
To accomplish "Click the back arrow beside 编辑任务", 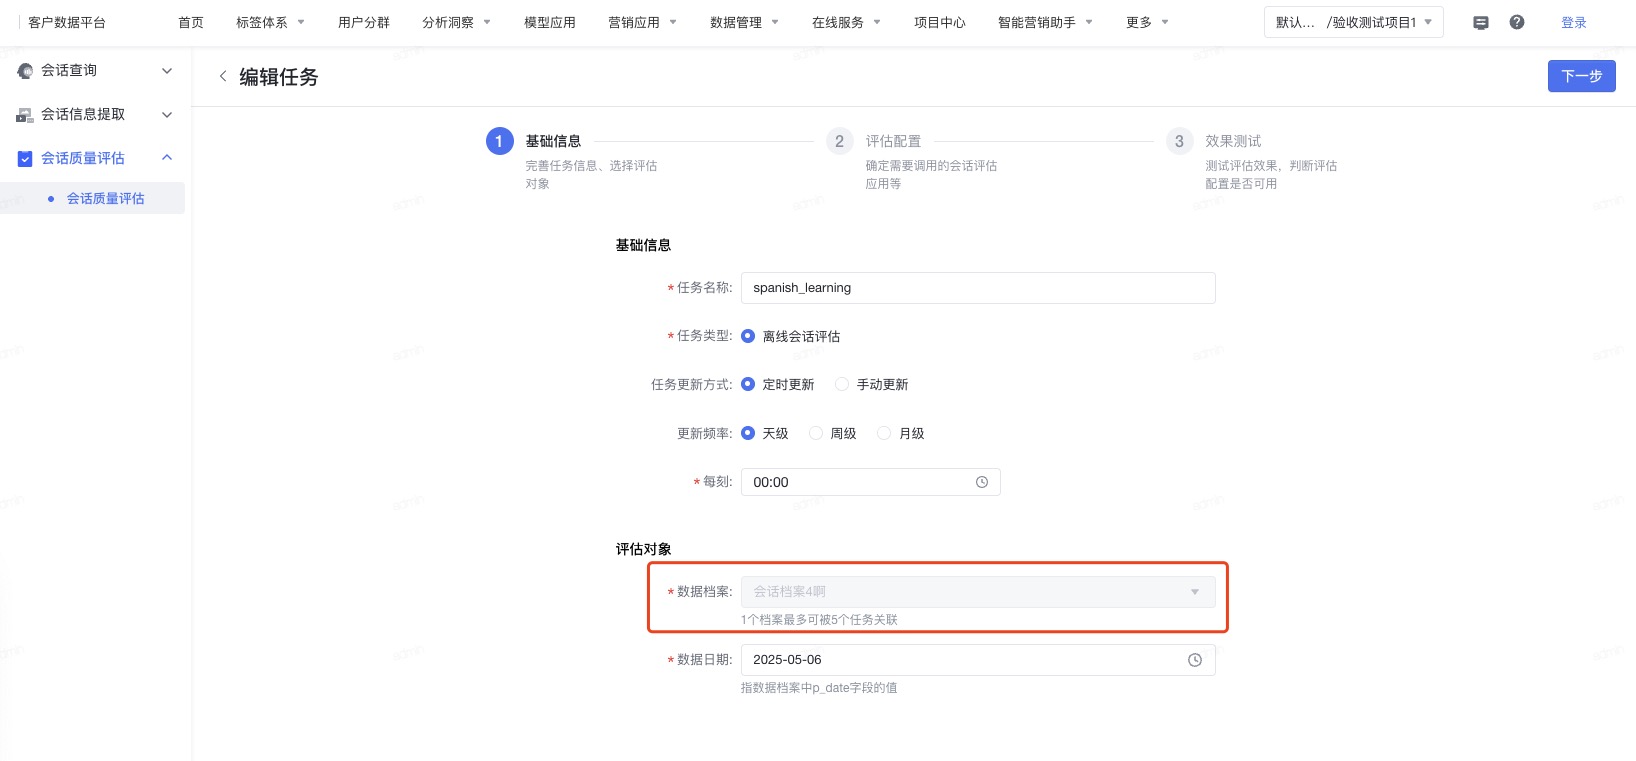I will pos(223,76).
